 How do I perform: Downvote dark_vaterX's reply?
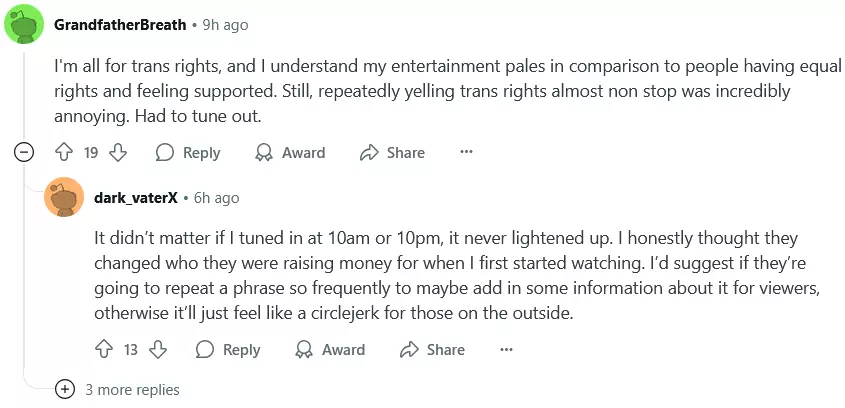point(158,350)
